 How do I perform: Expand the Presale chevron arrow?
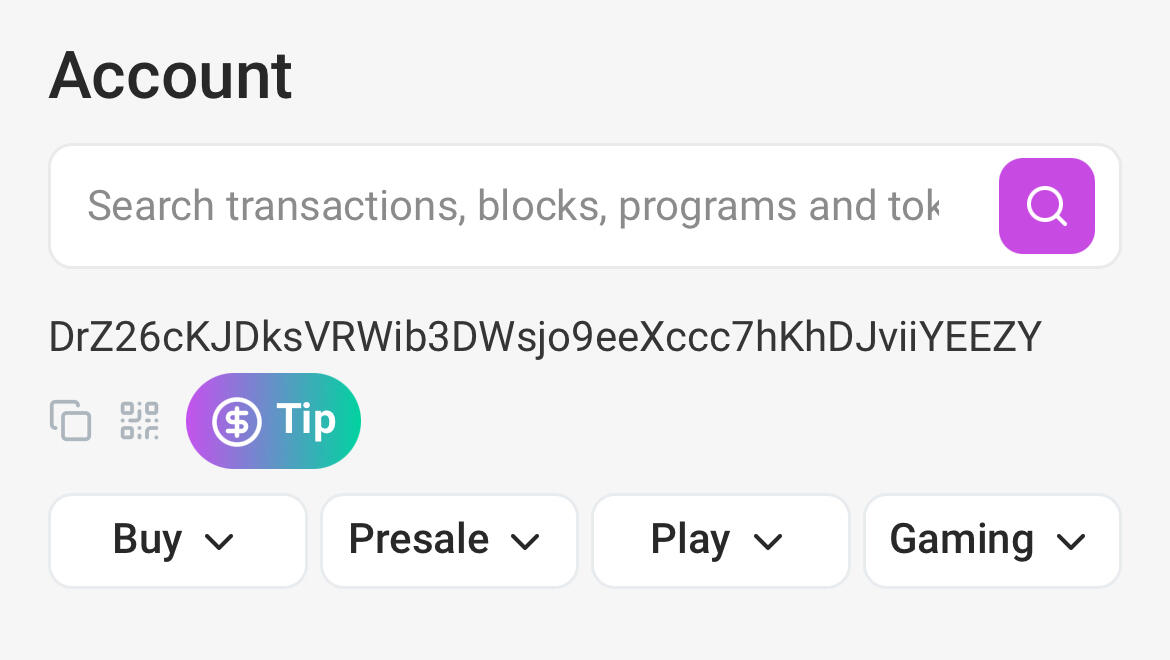pos(525,542)
